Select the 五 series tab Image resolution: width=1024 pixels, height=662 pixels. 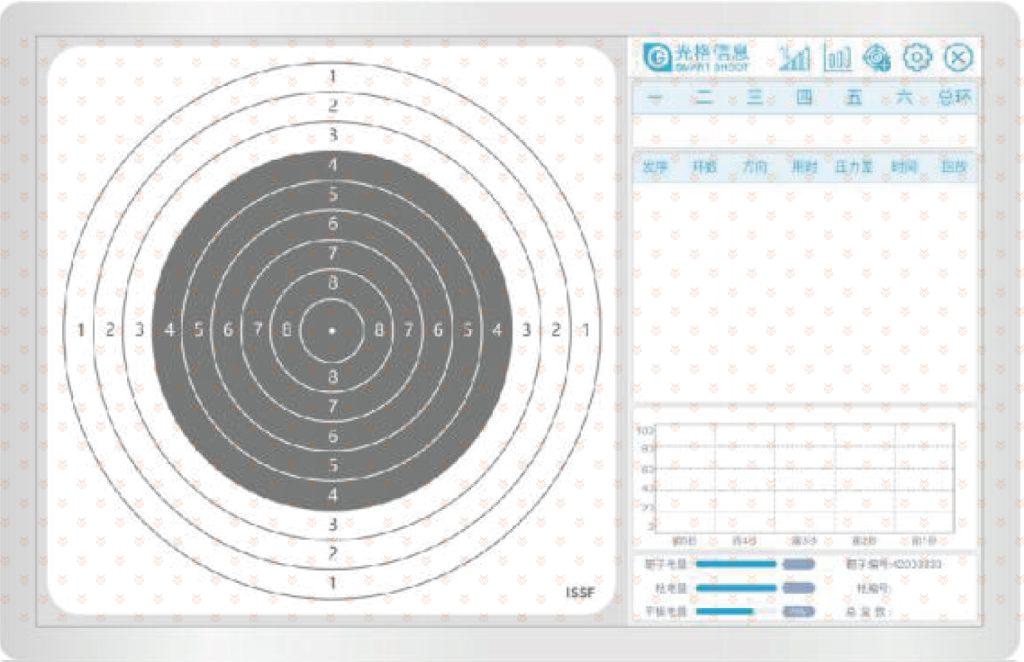854,98
